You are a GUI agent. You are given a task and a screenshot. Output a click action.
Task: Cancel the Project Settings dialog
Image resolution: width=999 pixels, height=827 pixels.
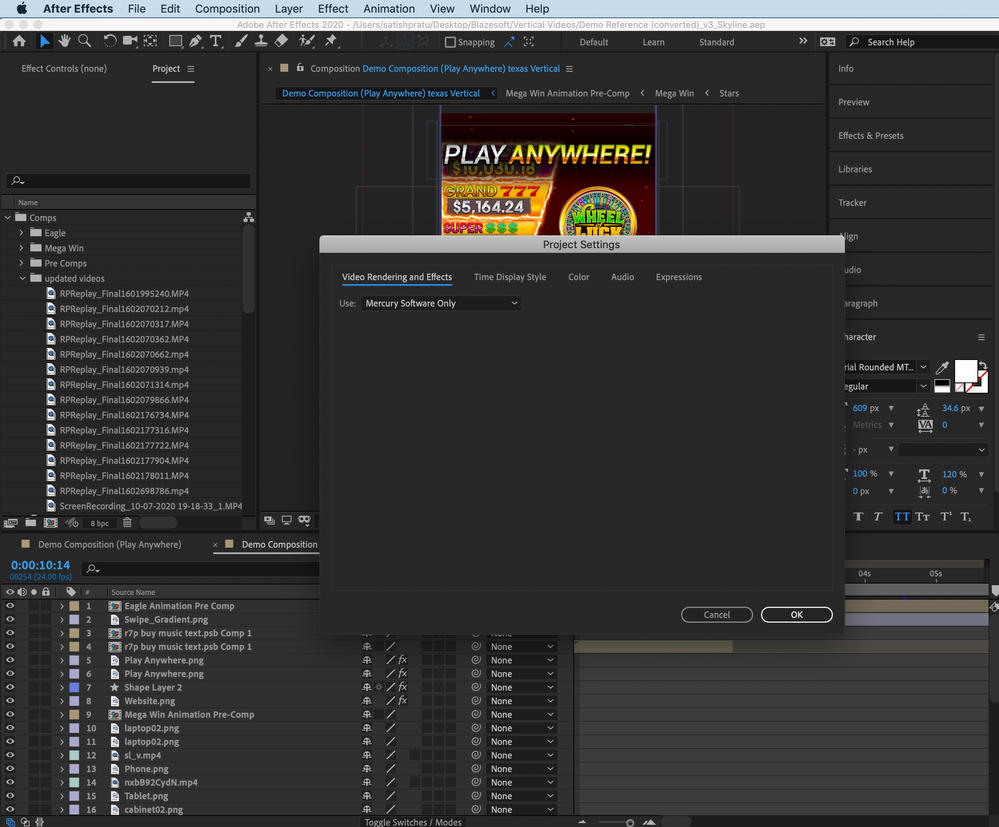717,615
